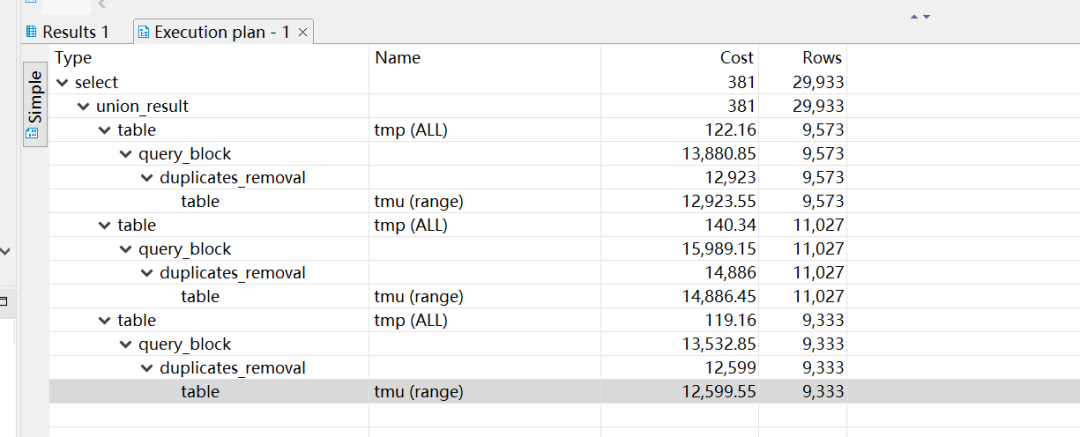This screenshot has width=1080, height=437.
Task: Click 'tmu (range)' beside cost 12,923.55
Action: coord(418,201)
